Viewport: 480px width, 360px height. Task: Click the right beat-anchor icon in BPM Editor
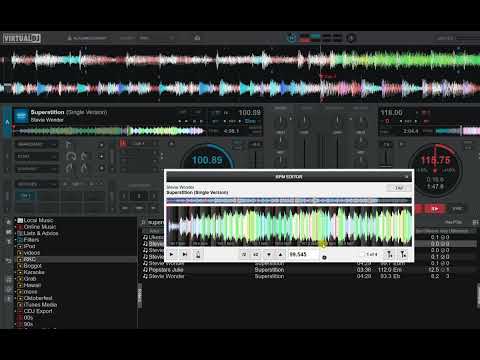[x=403, y=255]
